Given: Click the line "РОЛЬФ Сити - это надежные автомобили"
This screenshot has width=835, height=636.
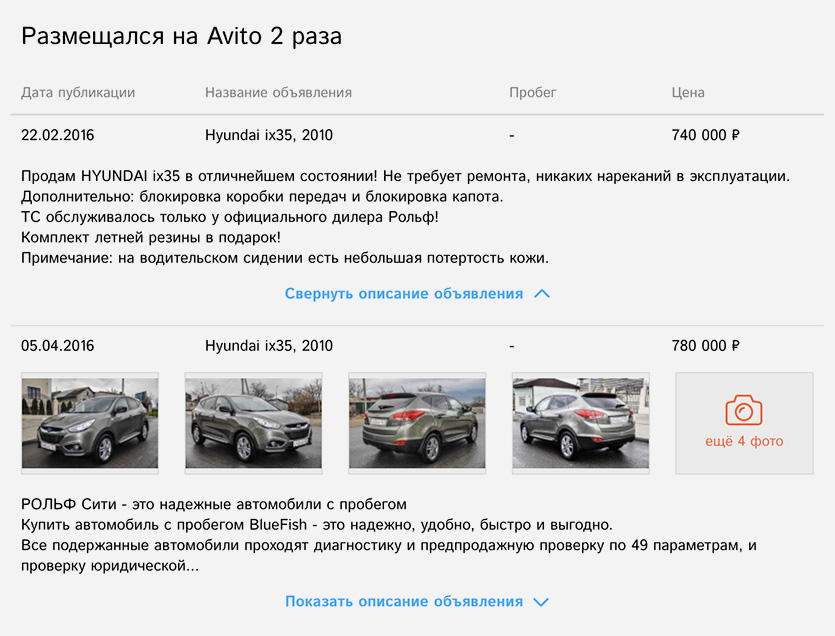Looking at the screenshot, I should point(214,504).
